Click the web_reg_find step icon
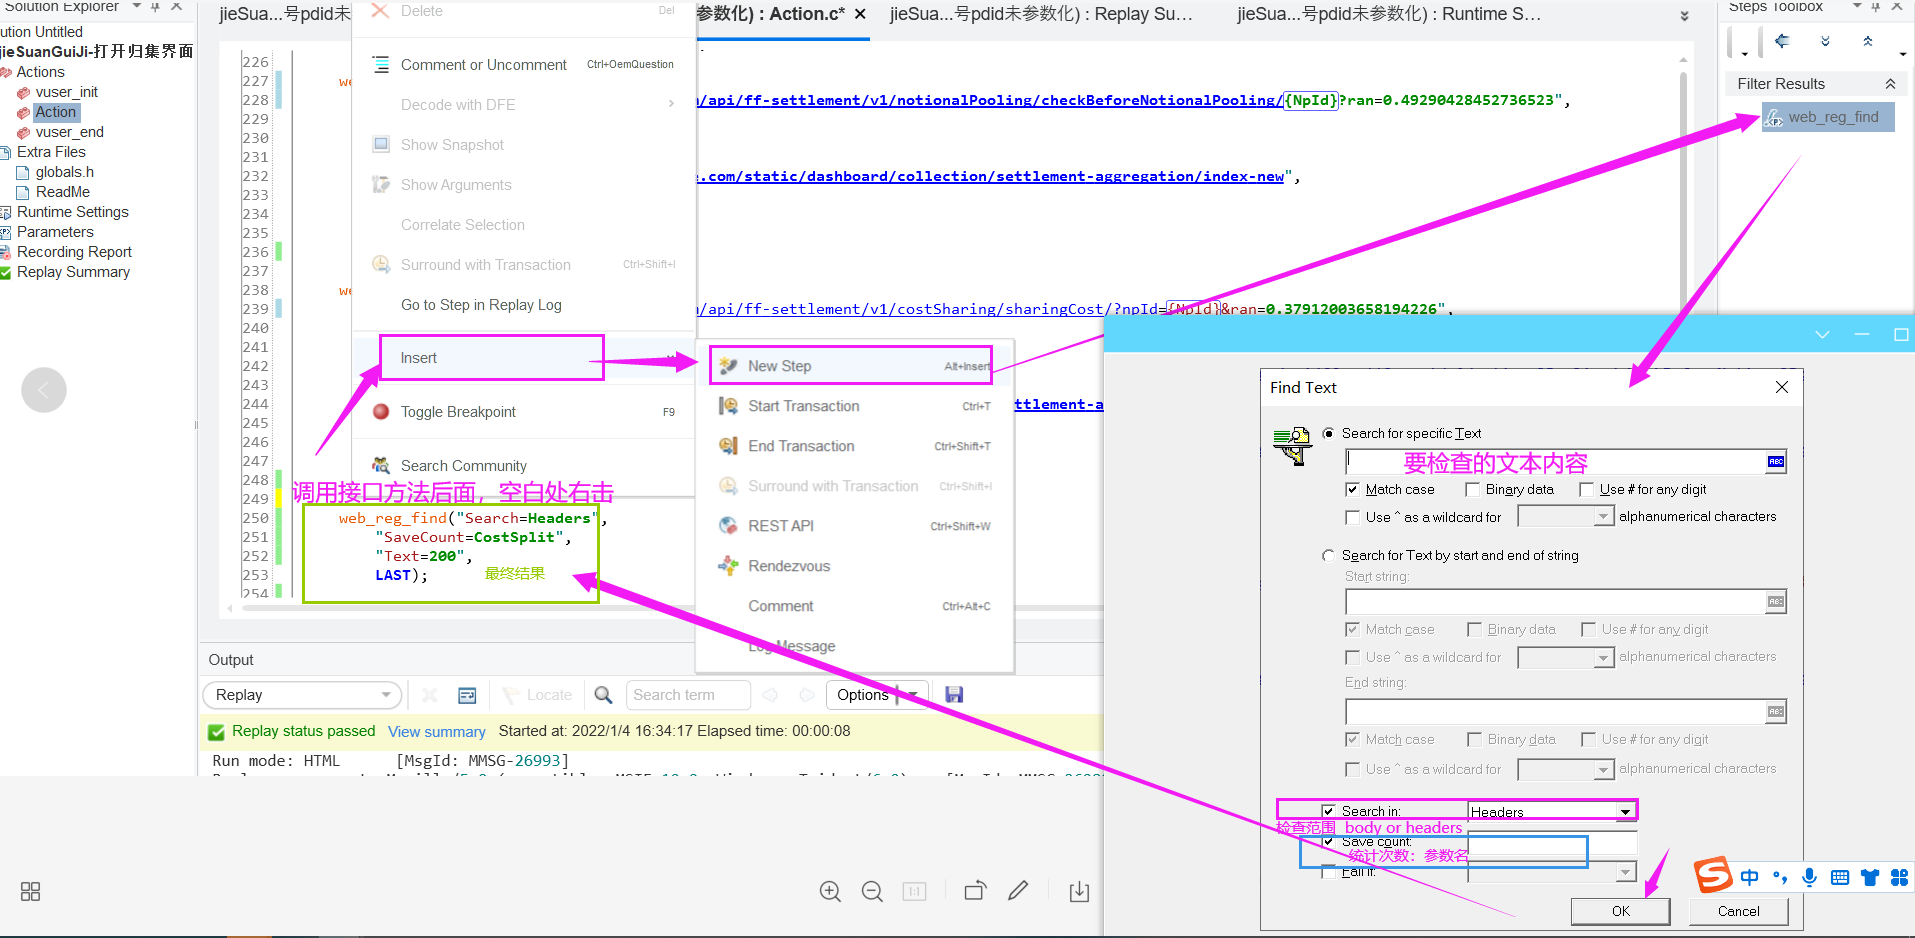This screenshot has width=1915, height=938. (1774, 118)
